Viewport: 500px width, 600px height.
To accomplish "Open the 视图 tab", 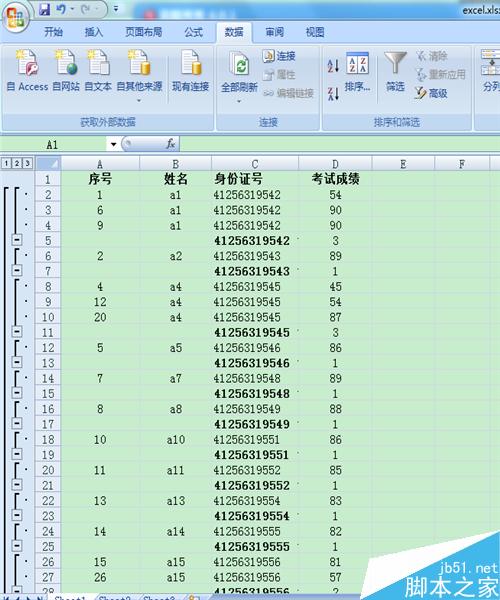I will coord(315,32).
